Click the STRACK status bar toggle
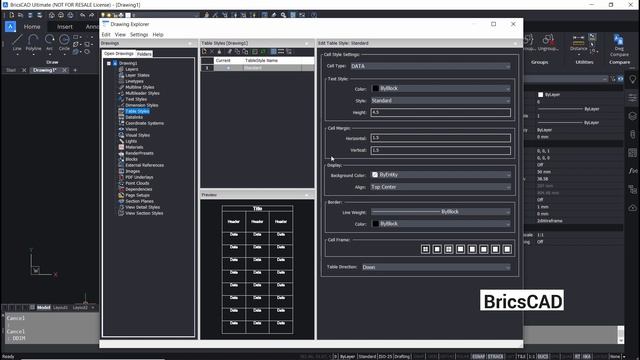Screen dimensions: 640x360 [496, 356]
